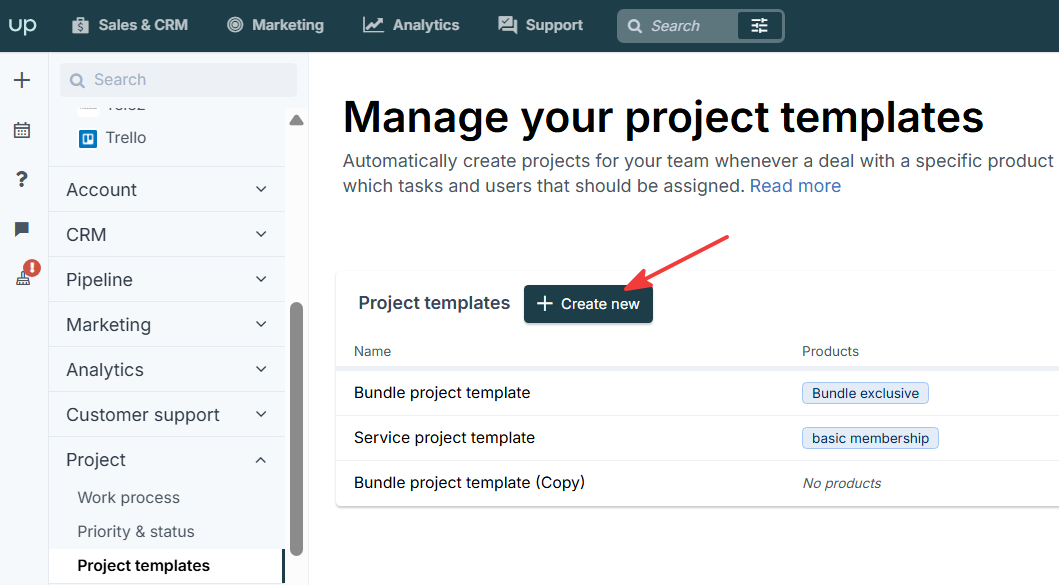Expand the Pipeline section chevron

tap(261, 279)
